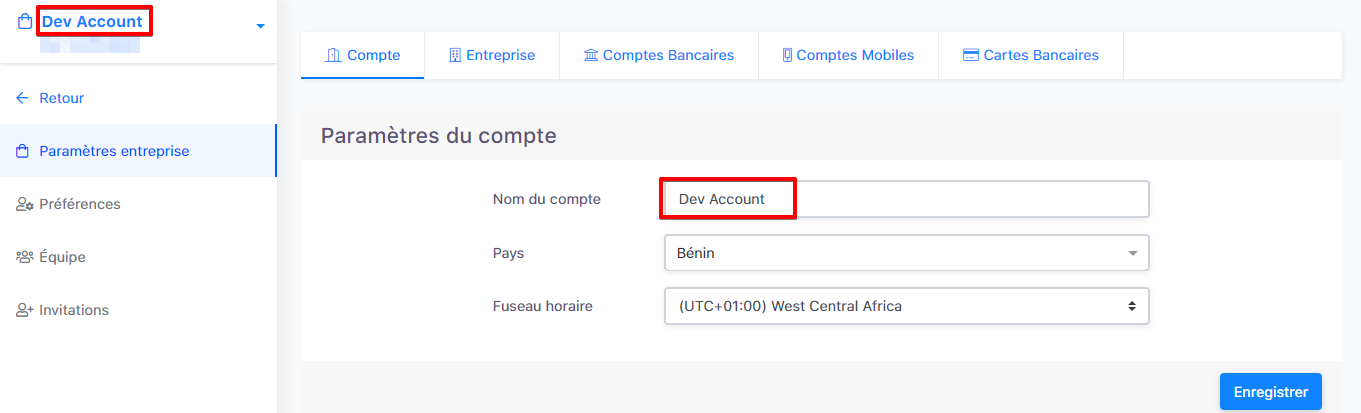Click the office building icon on Entreprise tab
This screenshot has width=1361, height=413.
tap(455, 55)
